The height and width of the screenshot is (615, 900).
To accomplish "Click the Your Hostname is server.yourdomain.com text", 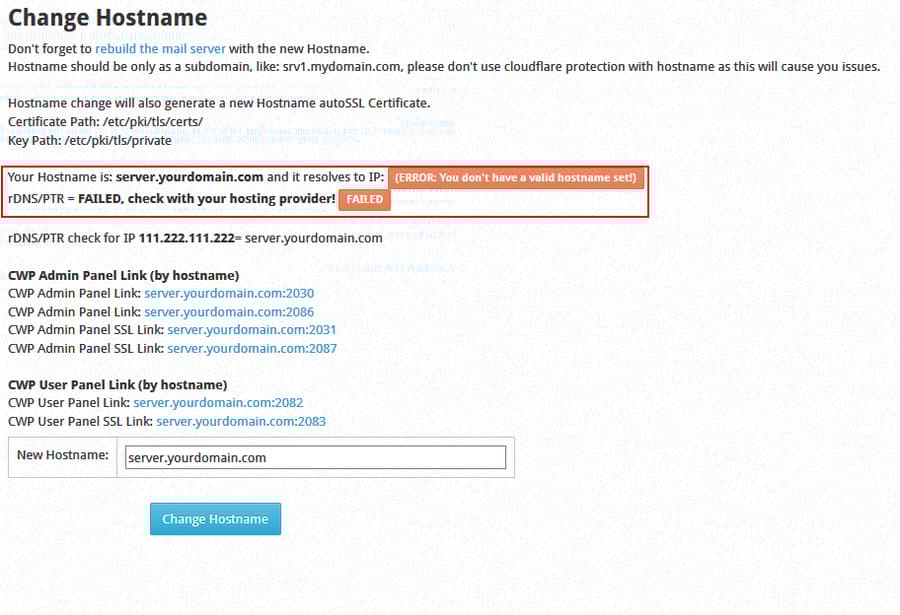I will [194, 177].
